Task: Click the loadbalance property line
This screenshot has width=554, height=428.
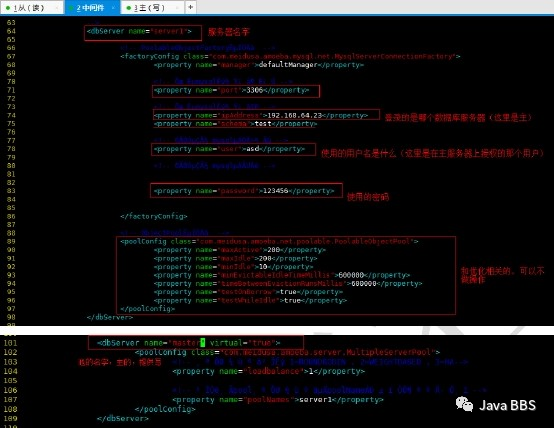Action: (x=269, y=371)
